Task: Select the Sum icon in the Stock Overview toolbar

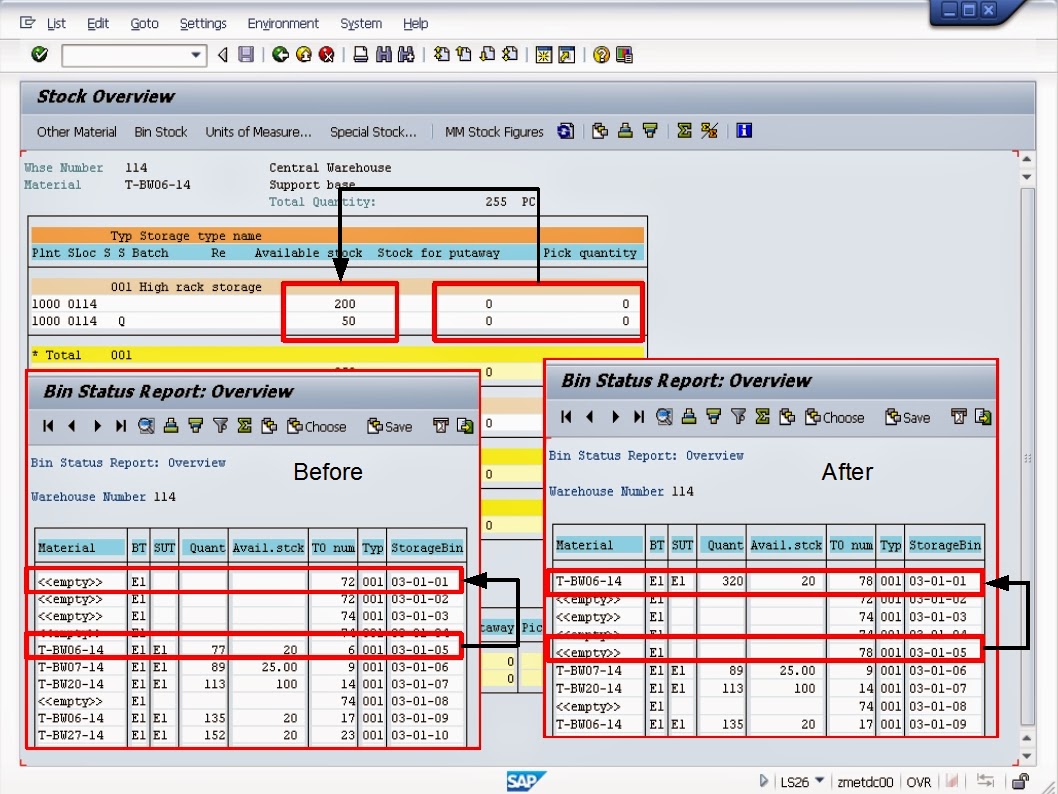Action: coord(685,131)
